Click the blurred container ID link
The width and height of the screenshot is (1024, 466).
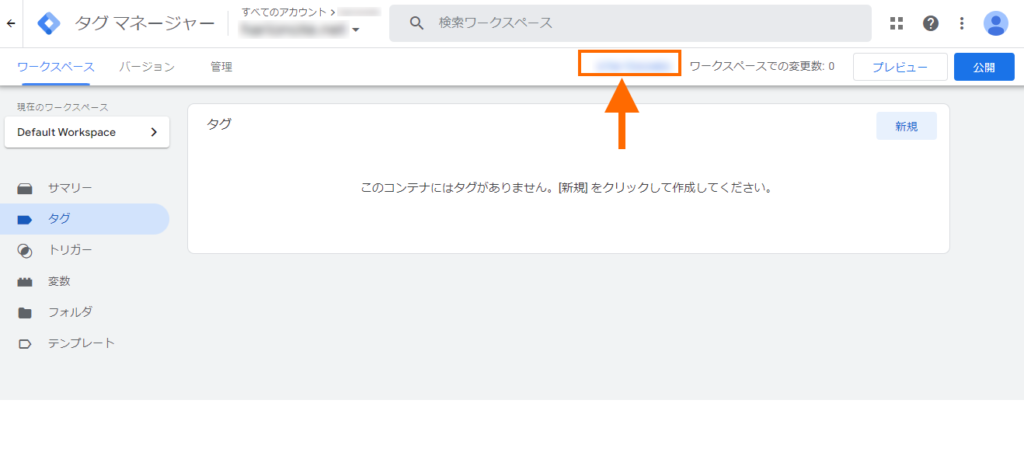pyautogui.click(x=630, y=65)
